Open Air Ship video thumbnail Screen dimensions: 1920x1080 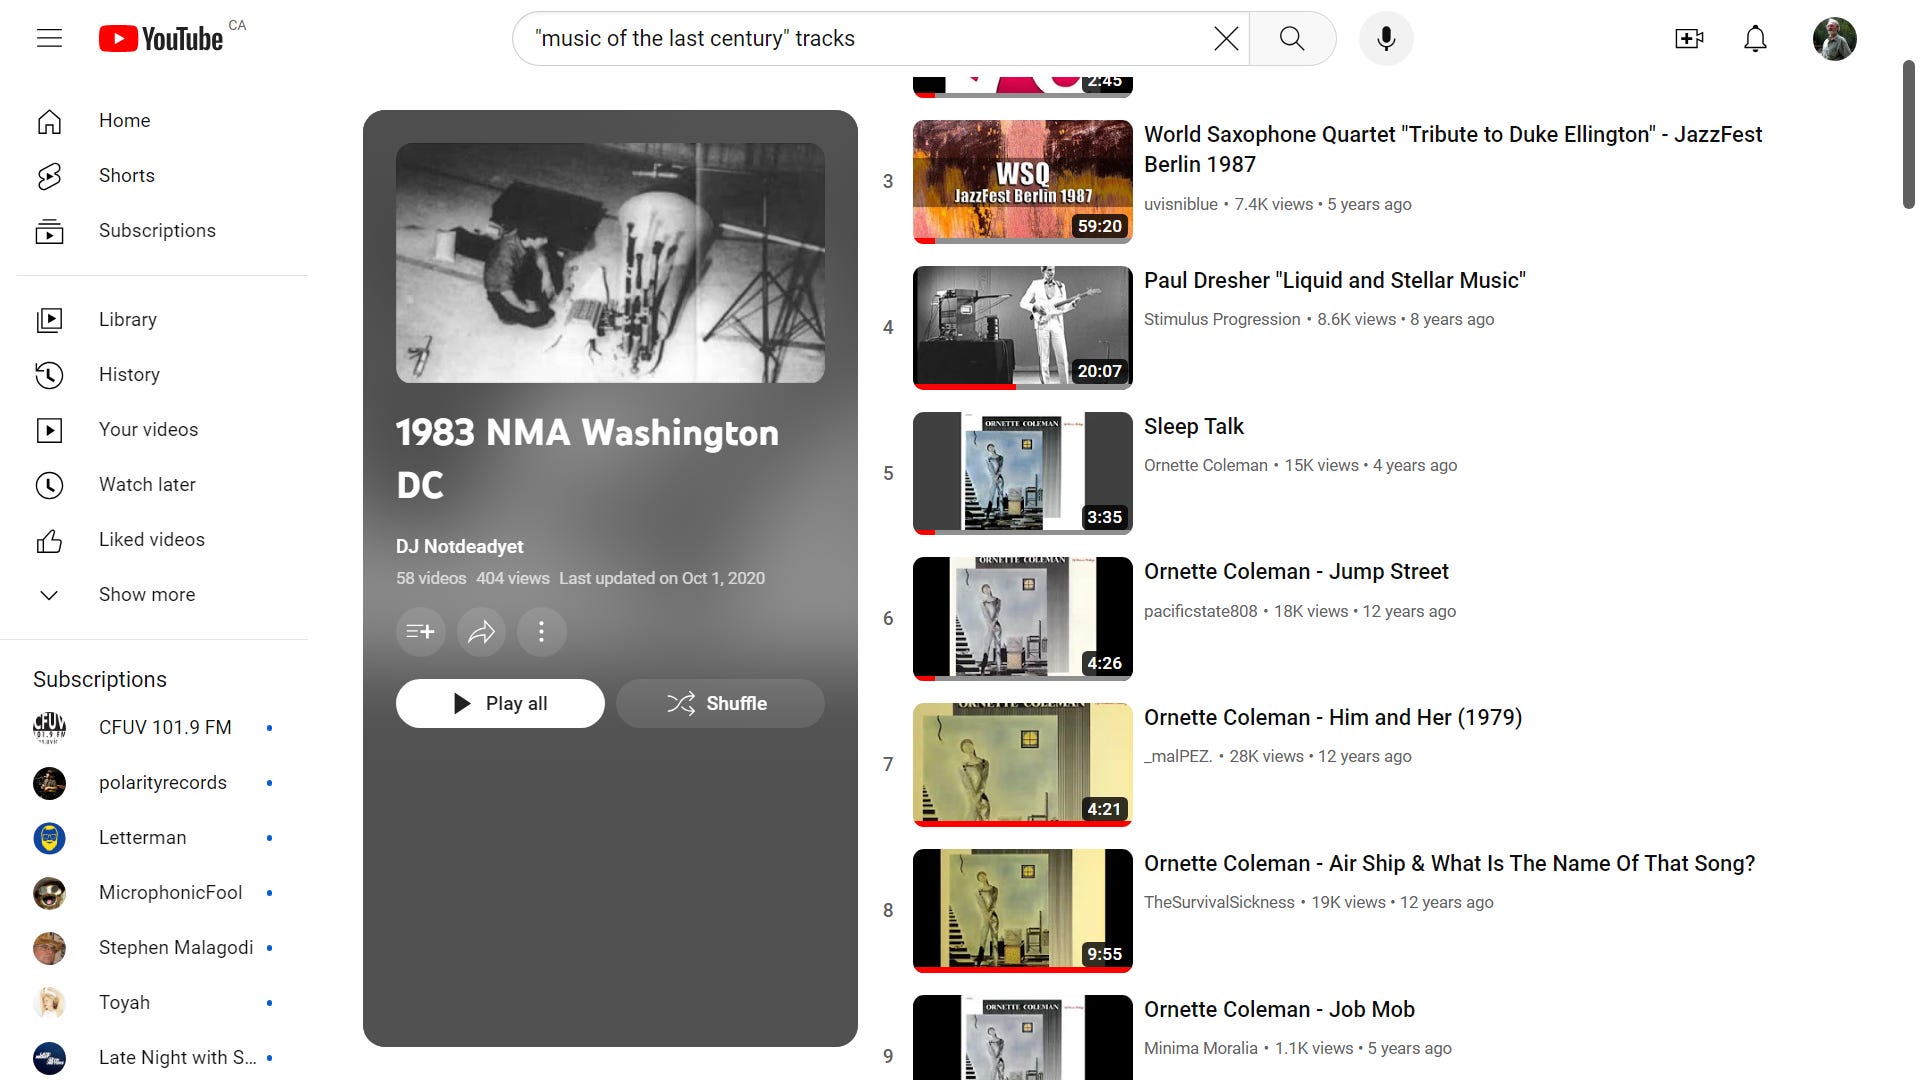tap(1022, 910)
